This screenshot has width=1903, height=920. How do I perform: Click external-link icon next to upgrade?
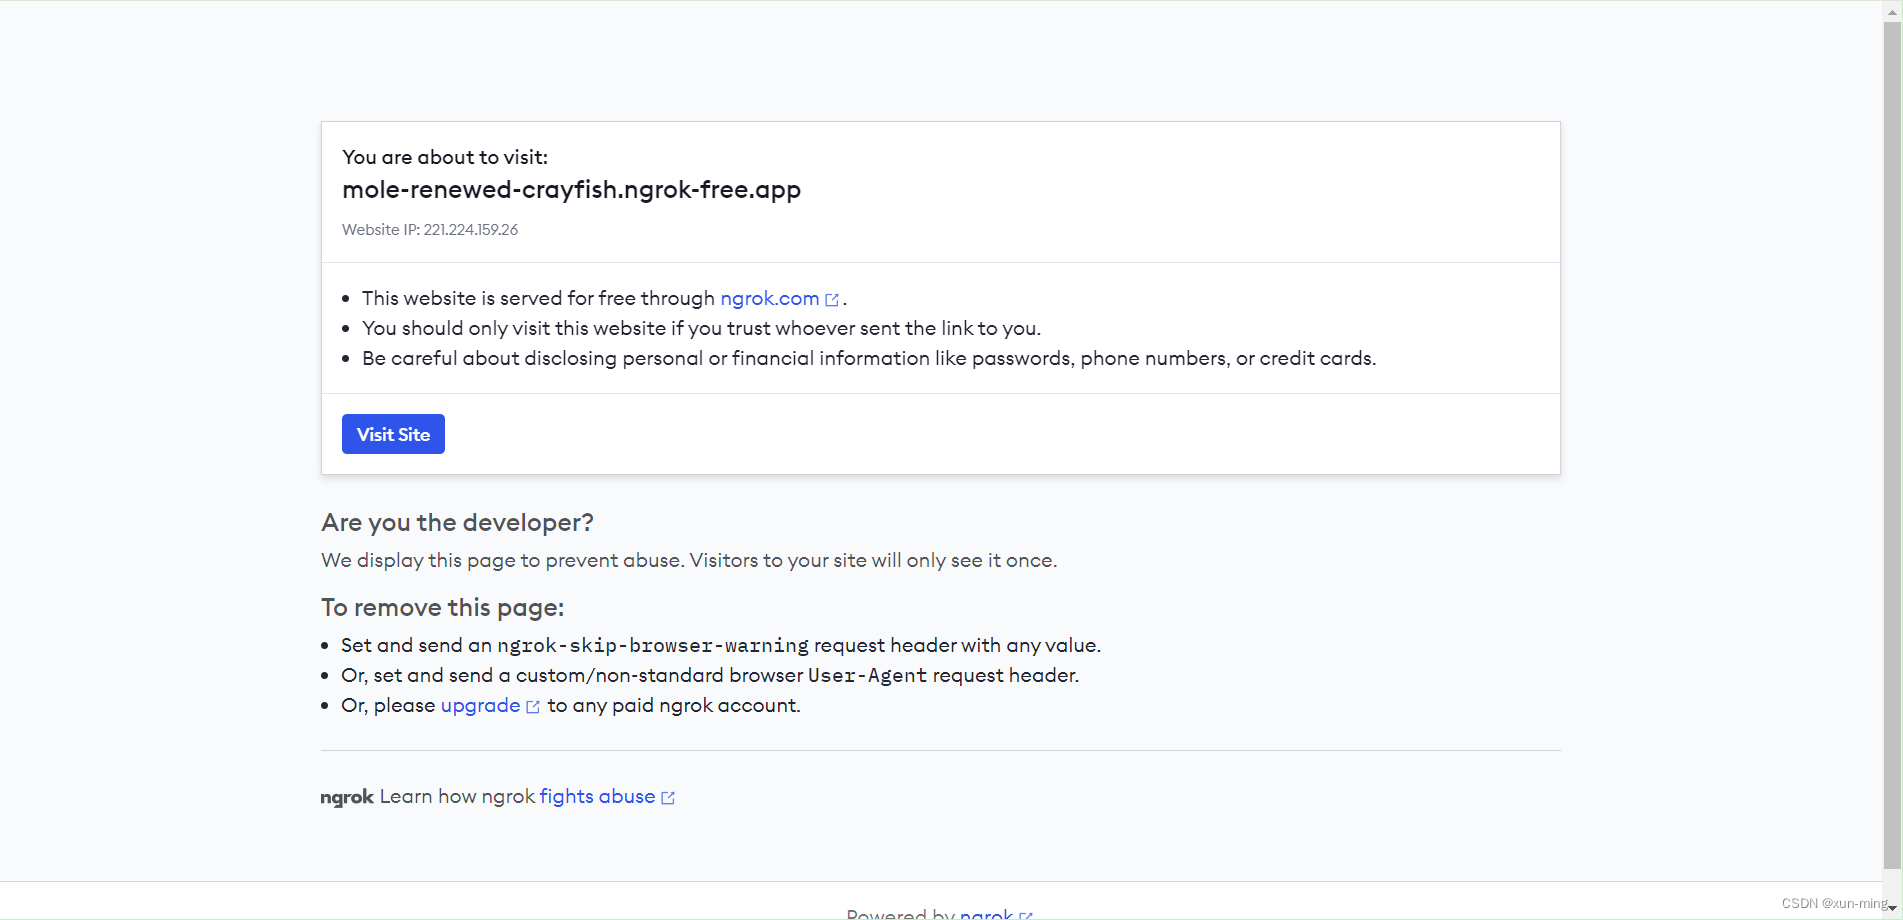click(x=533, y=706)
